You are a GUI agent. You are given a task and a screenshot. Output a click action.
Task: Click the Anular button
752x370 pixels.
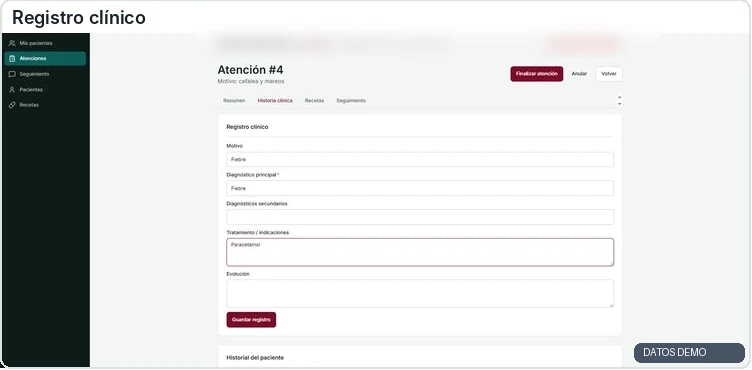point(579,74)
